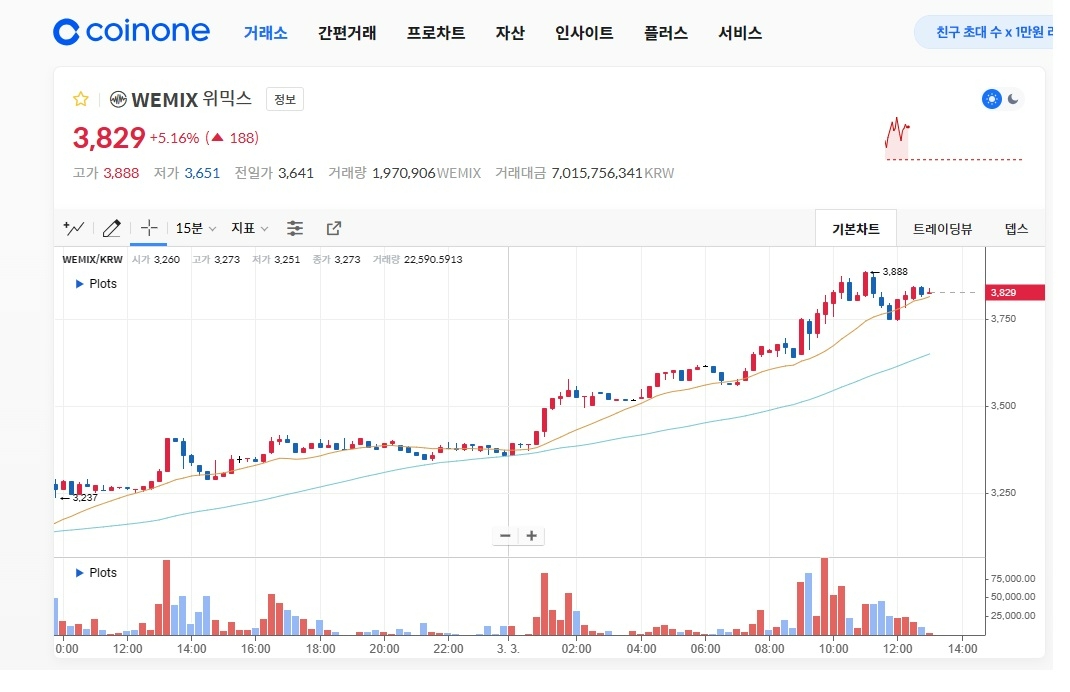The width and height of the screenshot is (1070, 692).
Task: Open the 거래소 menu
Action: tap(265, 33)
